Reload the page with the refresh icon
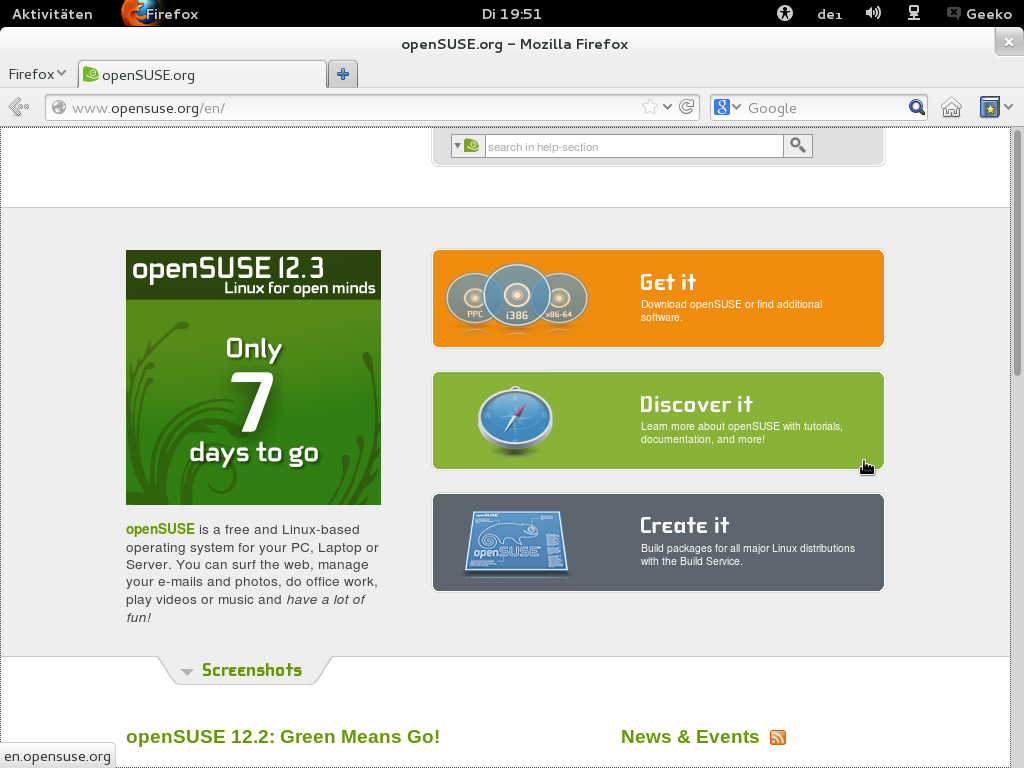This screenshot has width=1024, height=768. pos(686,107)
